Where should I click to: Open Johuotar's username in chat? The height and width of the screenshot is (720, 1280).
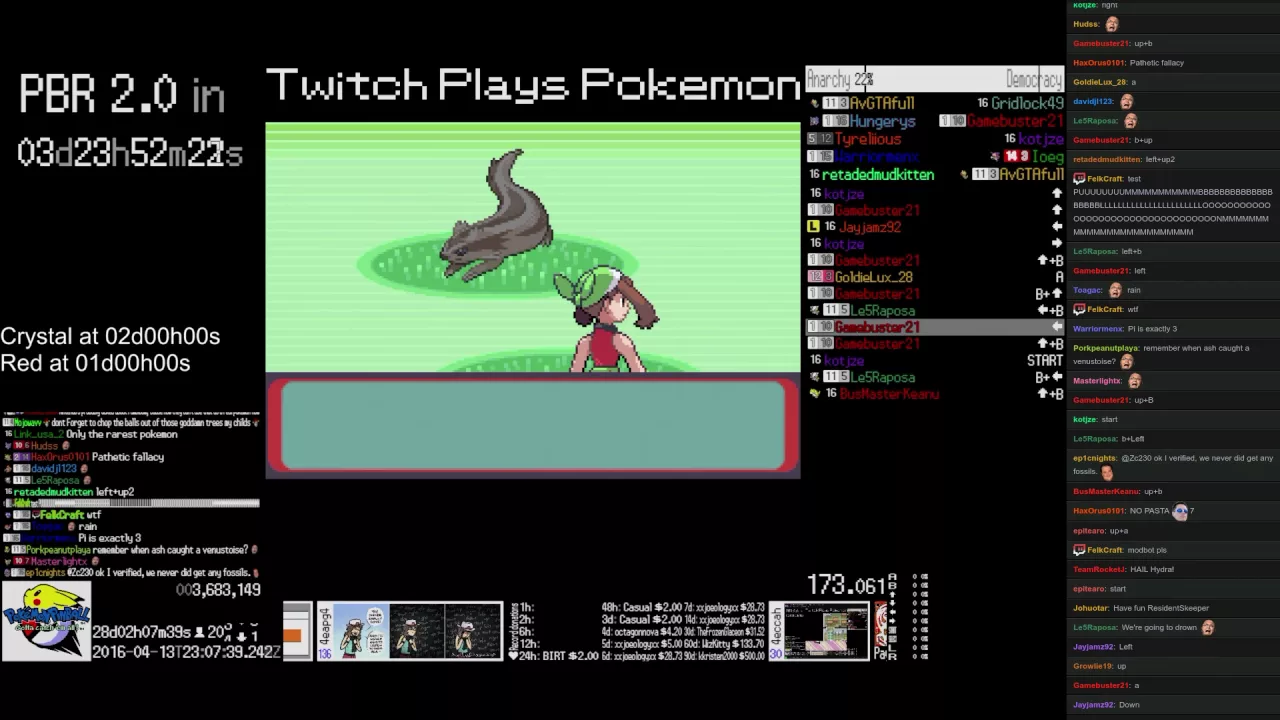[1091, 609]
